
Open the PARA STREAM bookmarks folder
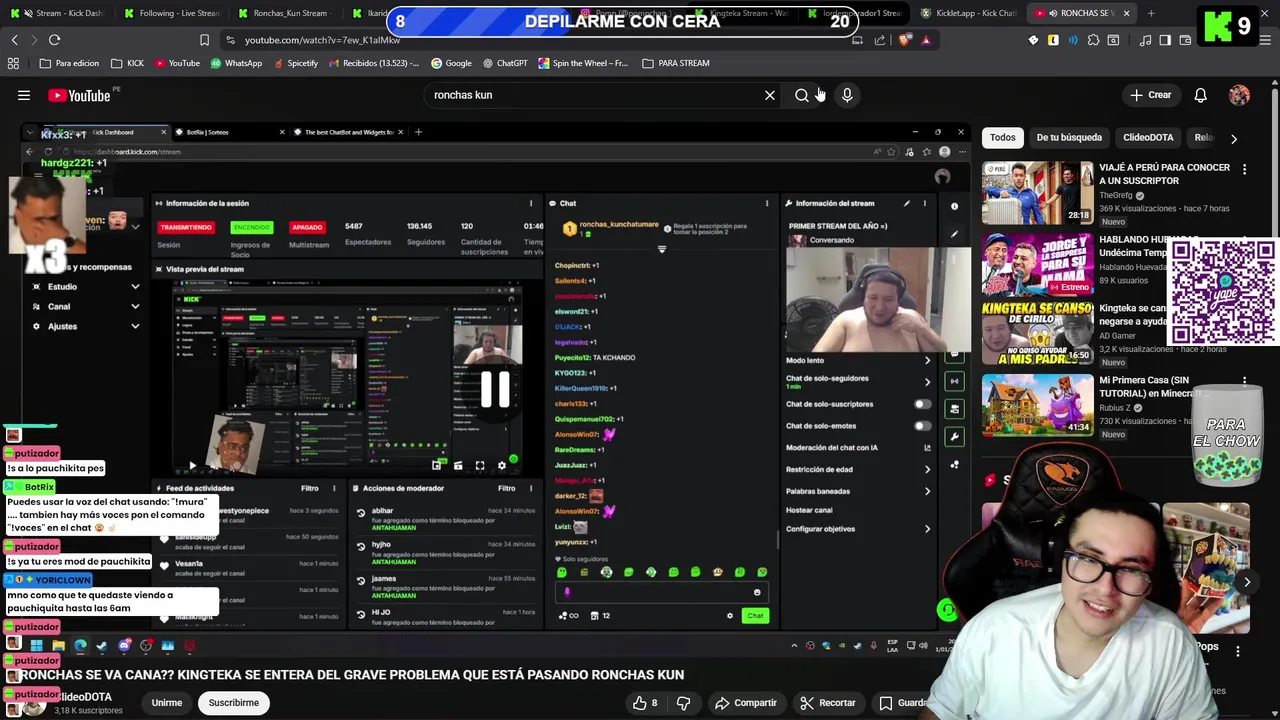[x=676, y=63]
